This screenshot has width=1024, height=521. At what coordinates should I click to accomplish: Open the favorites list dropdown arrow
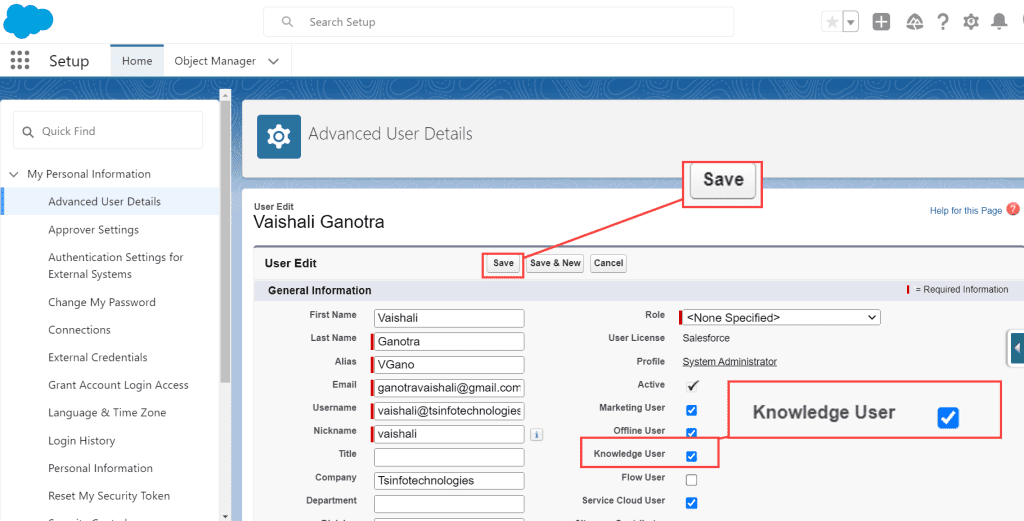[x=850, y=22]
